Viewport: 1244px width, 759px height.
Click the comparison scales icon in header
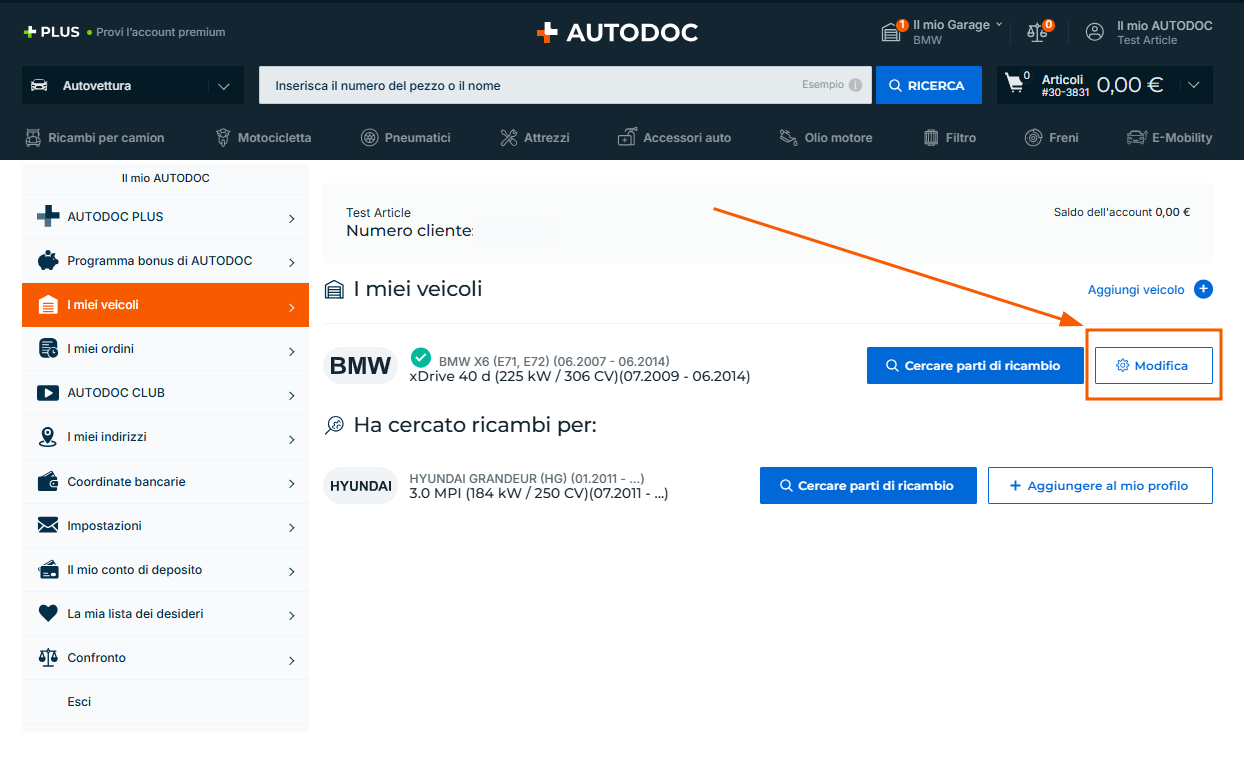click(1038, 32)
